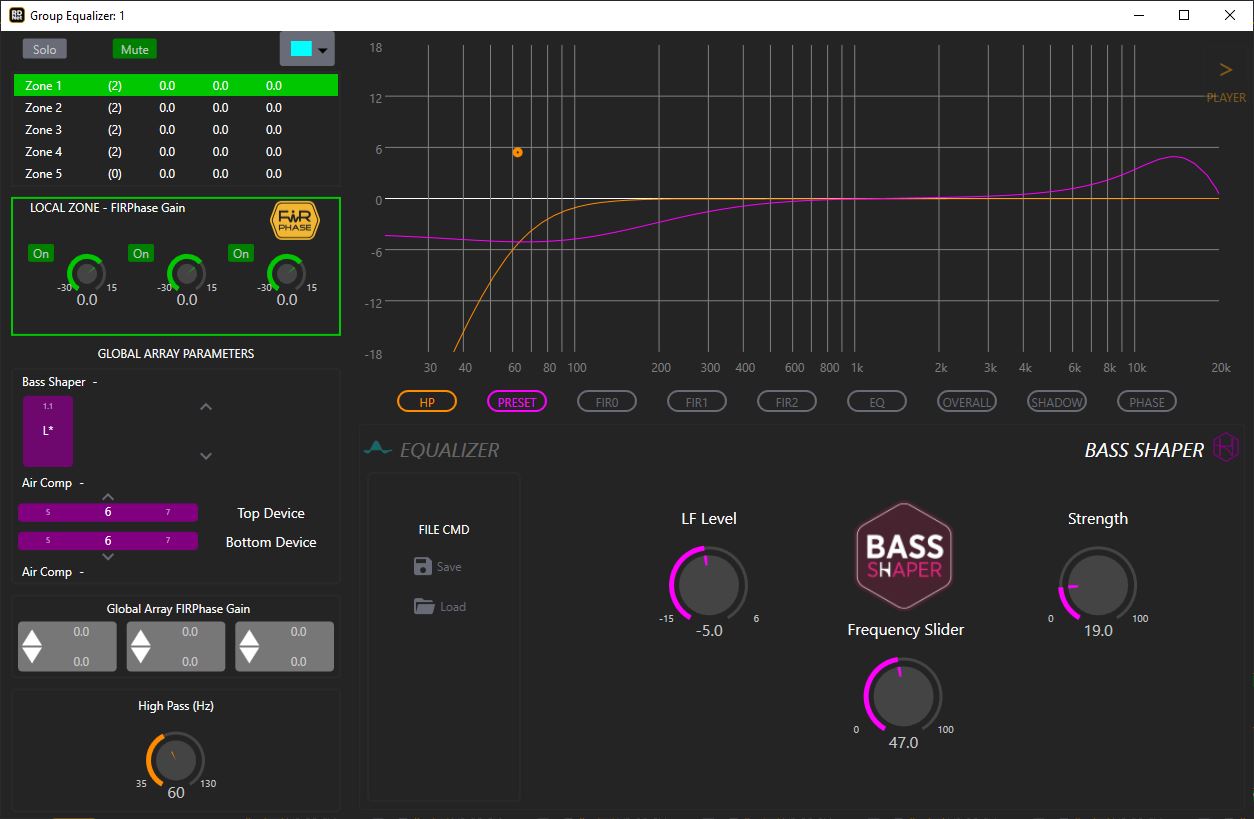
Task: Toggle the Solo button
Action: [45, 49]
